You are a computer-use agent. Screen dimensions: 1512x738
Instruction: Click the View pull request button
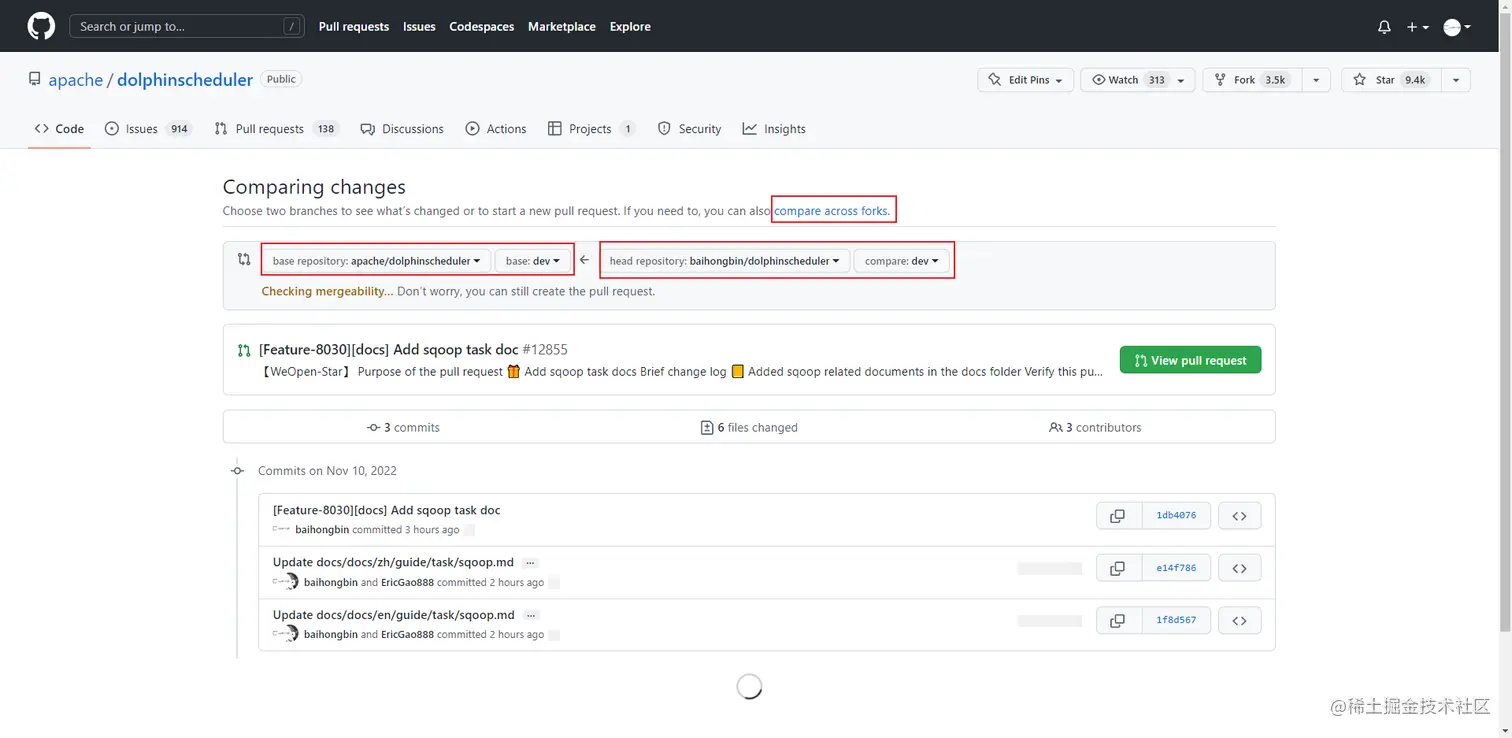1190,360
